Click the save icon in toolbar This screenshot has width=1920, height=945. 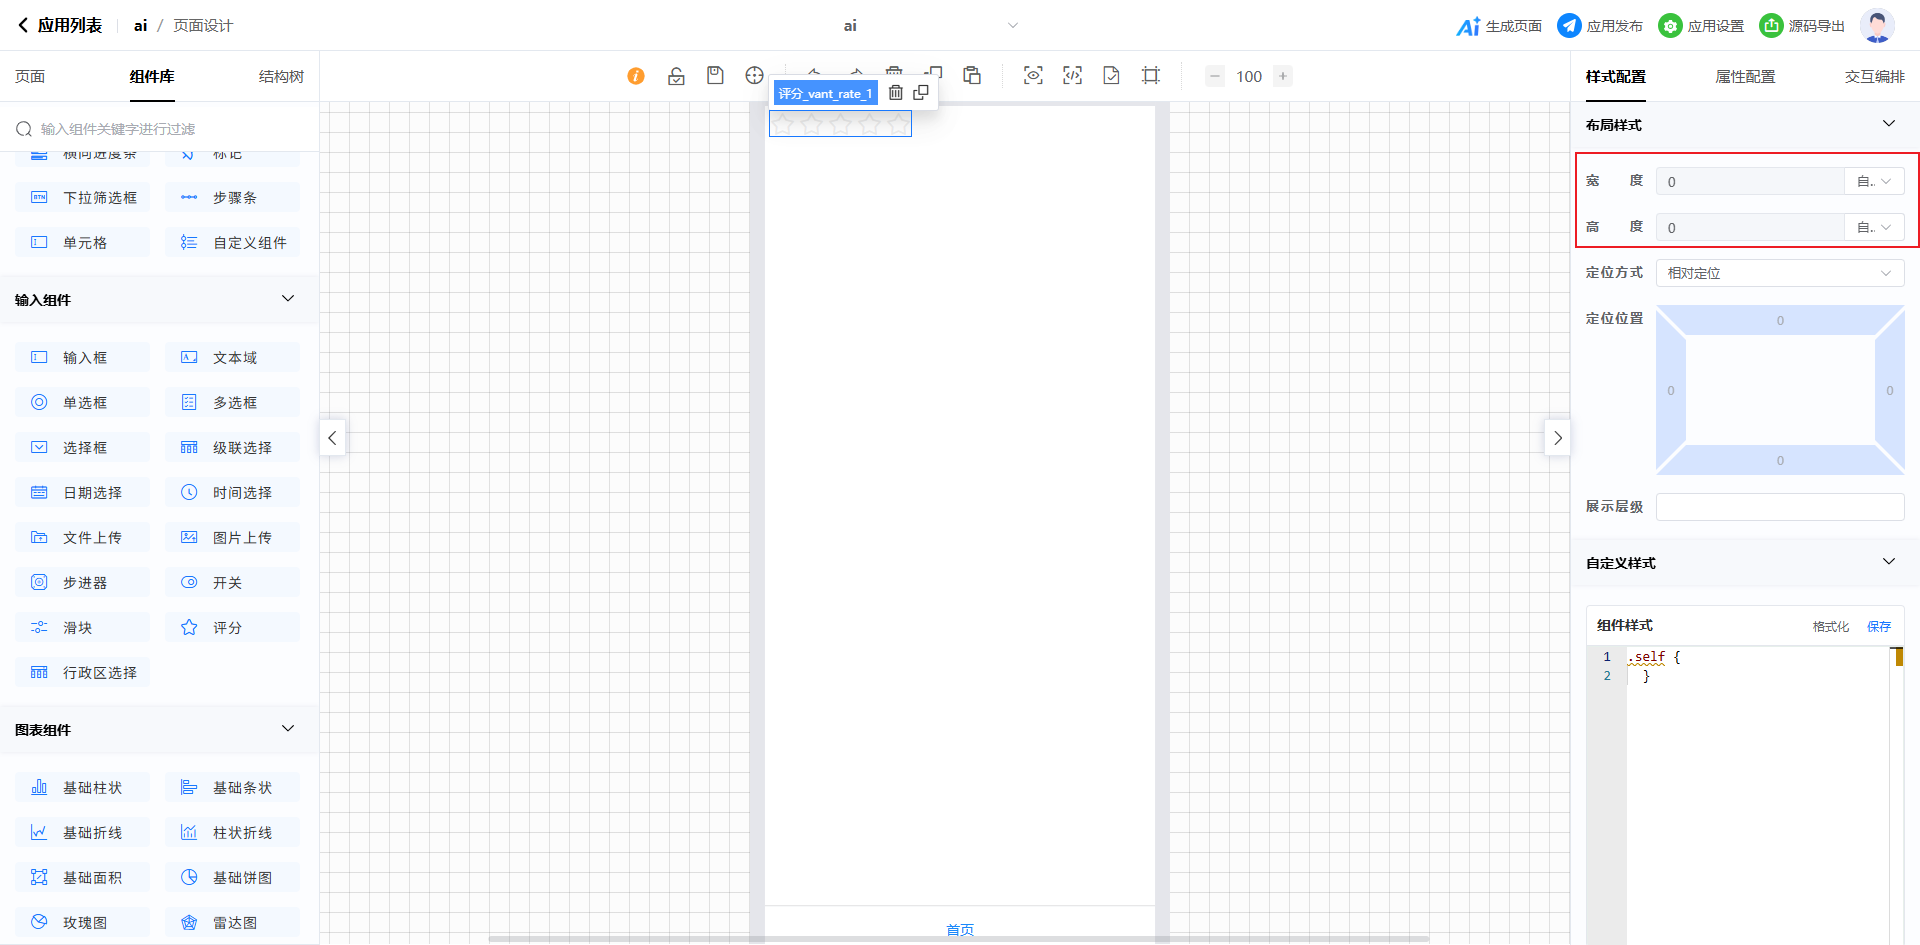pos(715,76)
